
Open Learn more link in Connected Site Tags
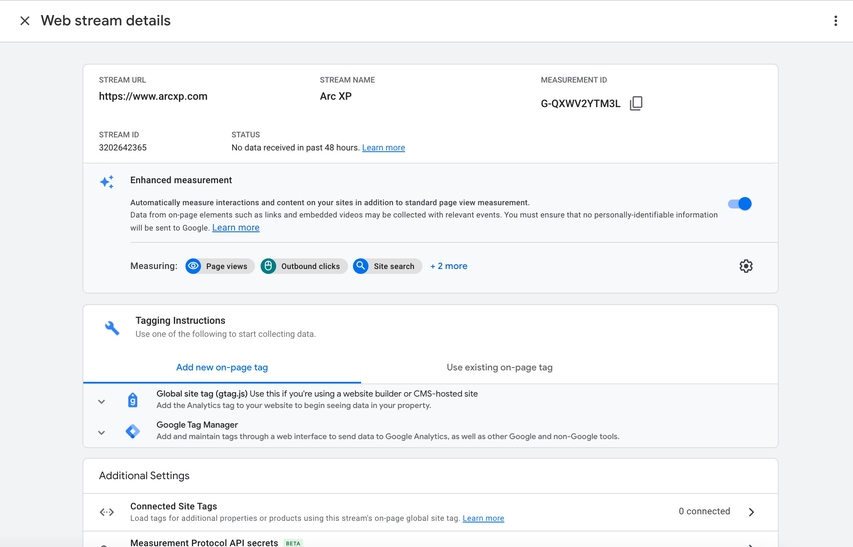(x=483, y=518)
